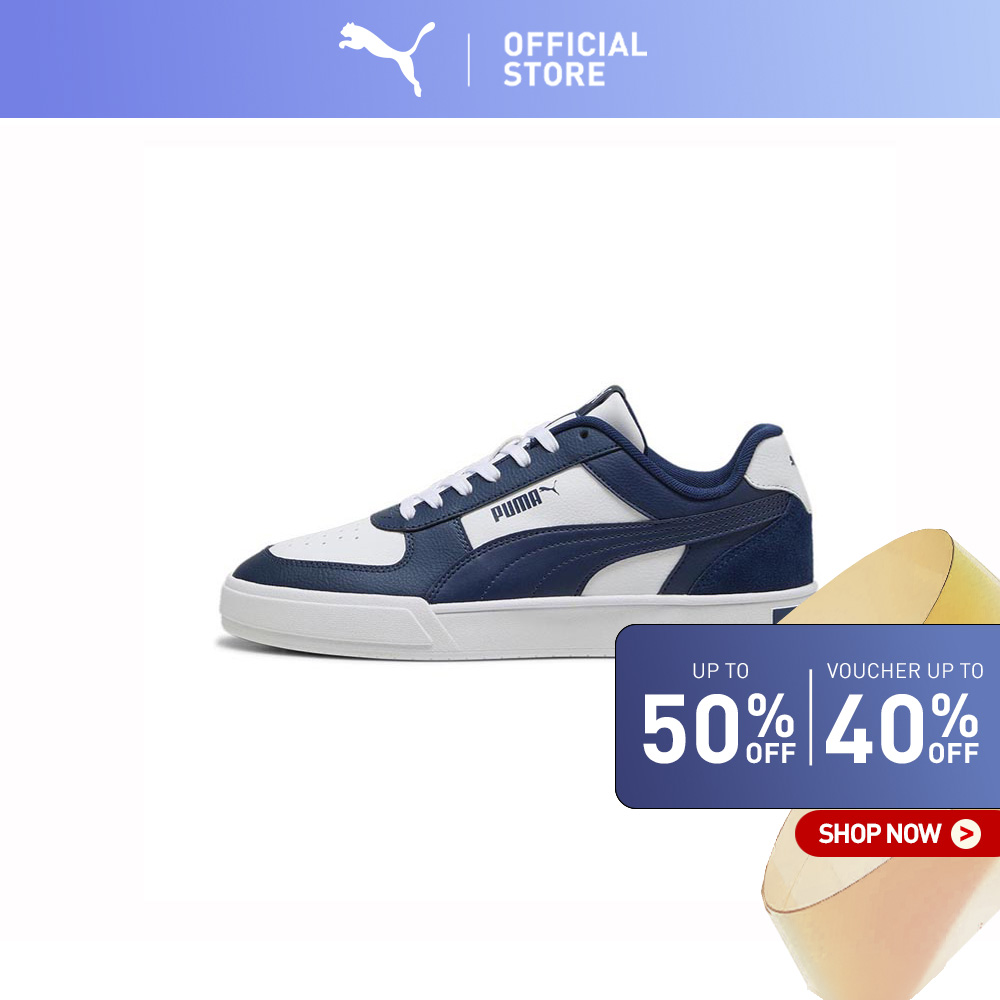Click the purple gradient header bar
The height and width of the screenshot is (1000, 1000).
pyautogui.click(x=500, y=59)
